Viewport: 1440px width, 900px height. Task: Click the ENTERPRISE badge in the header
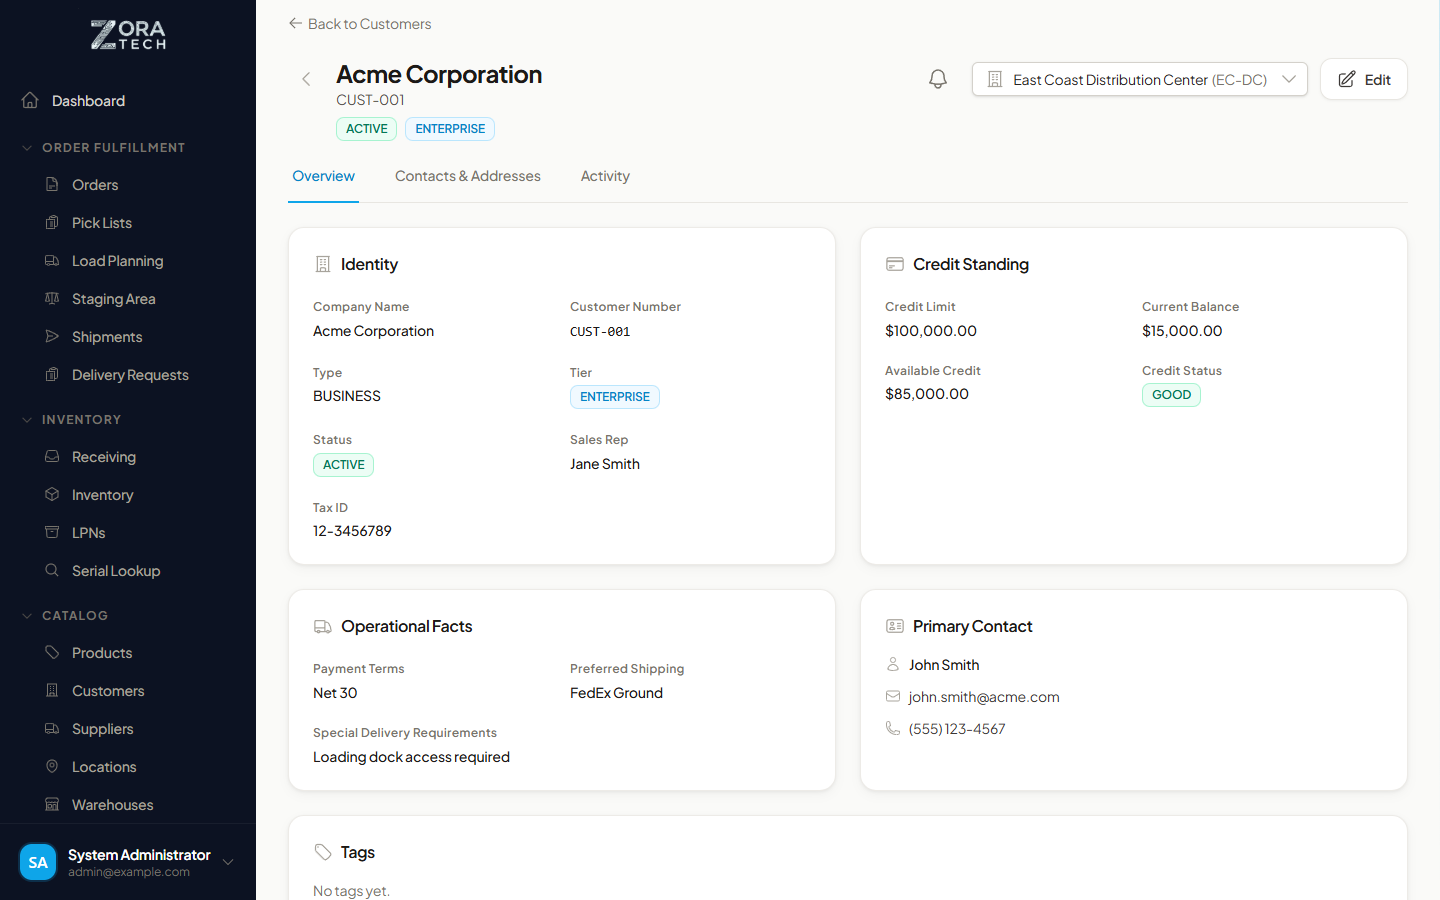tap(450, 129)
